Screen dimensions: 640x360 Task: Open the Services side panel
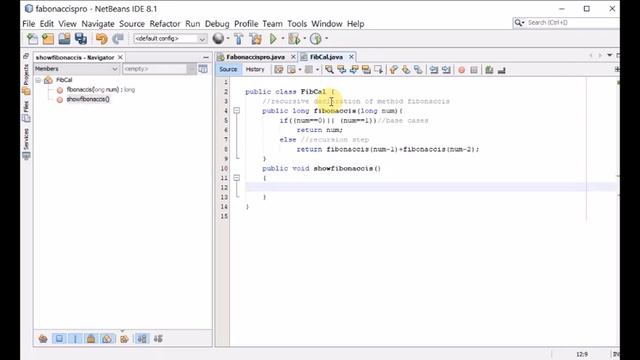[26, 143]
